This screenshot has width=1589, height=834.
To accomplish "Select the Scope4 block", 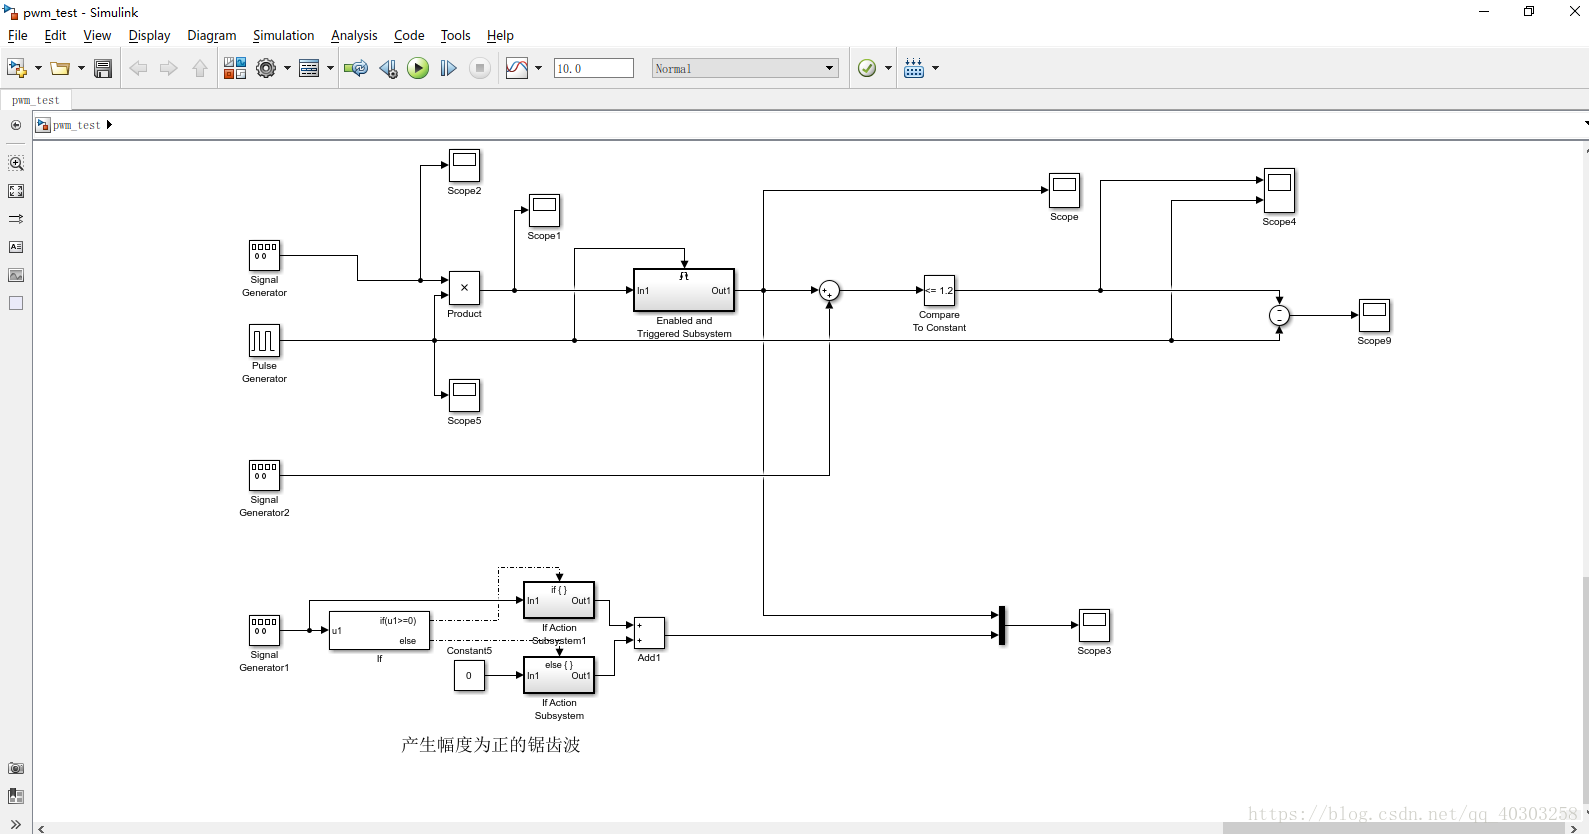I will [x=1279, y=191].
